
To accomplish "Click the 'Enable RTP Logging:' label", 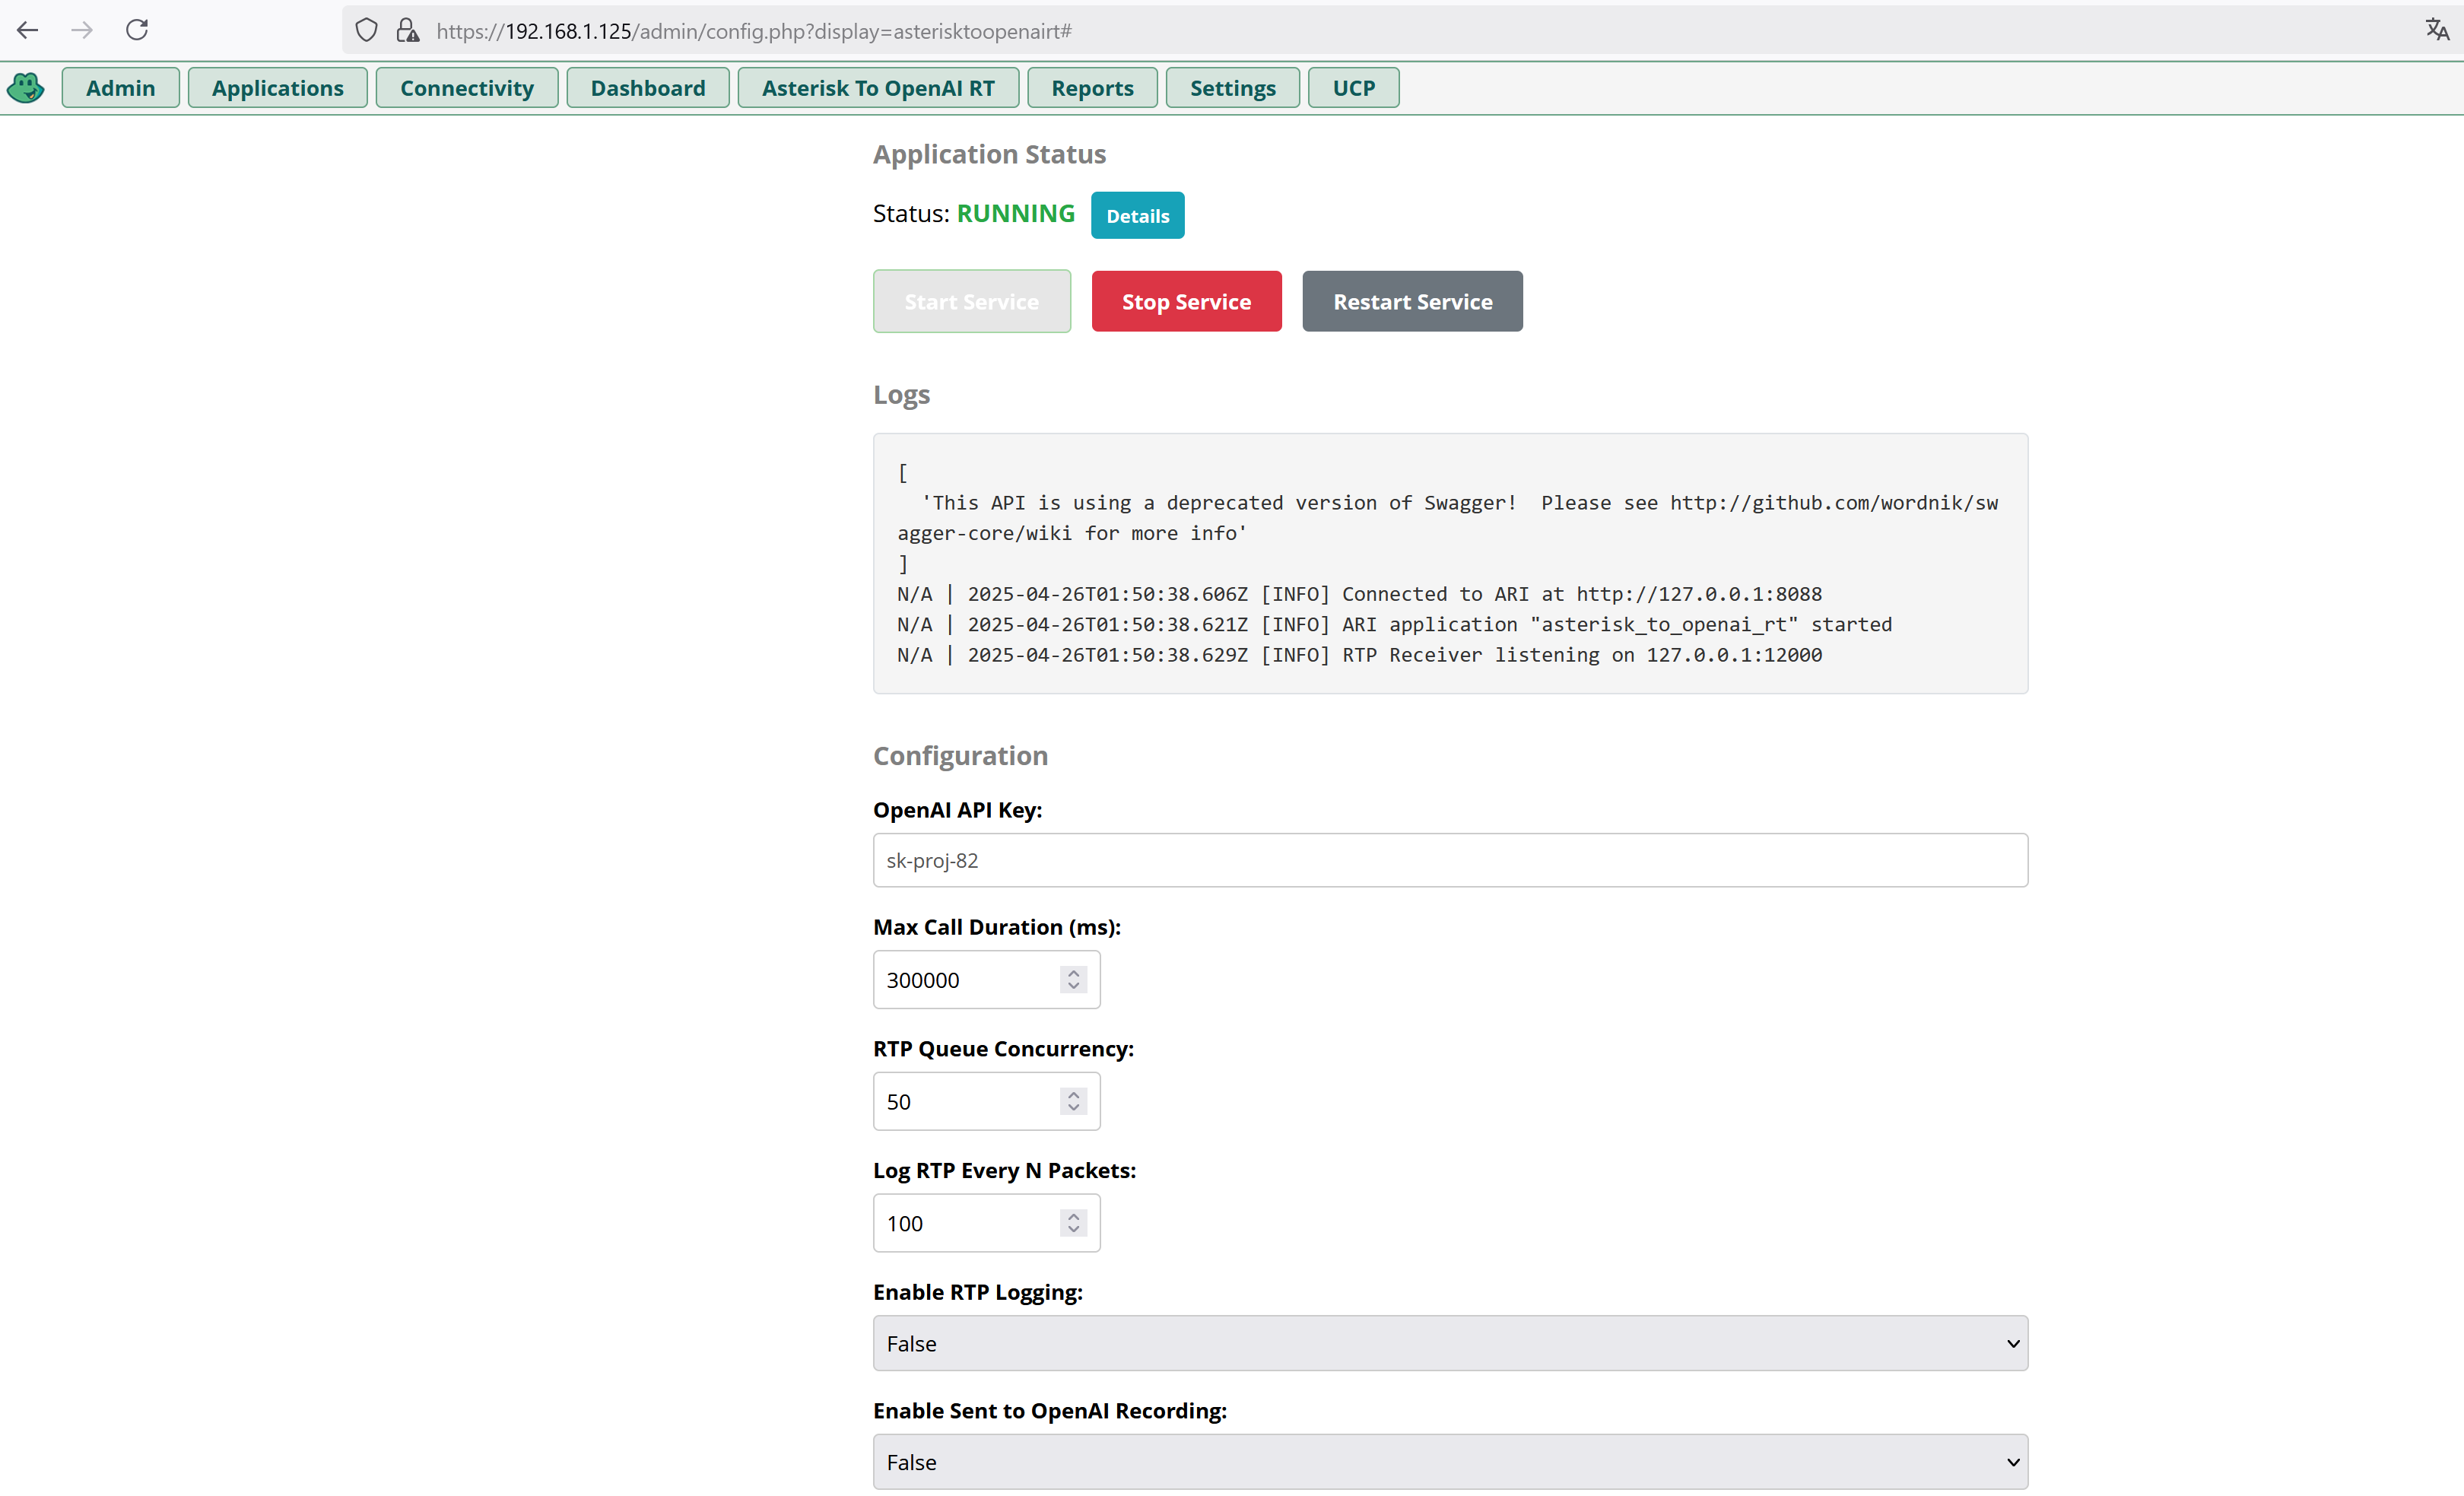I will pos(978,1293).
